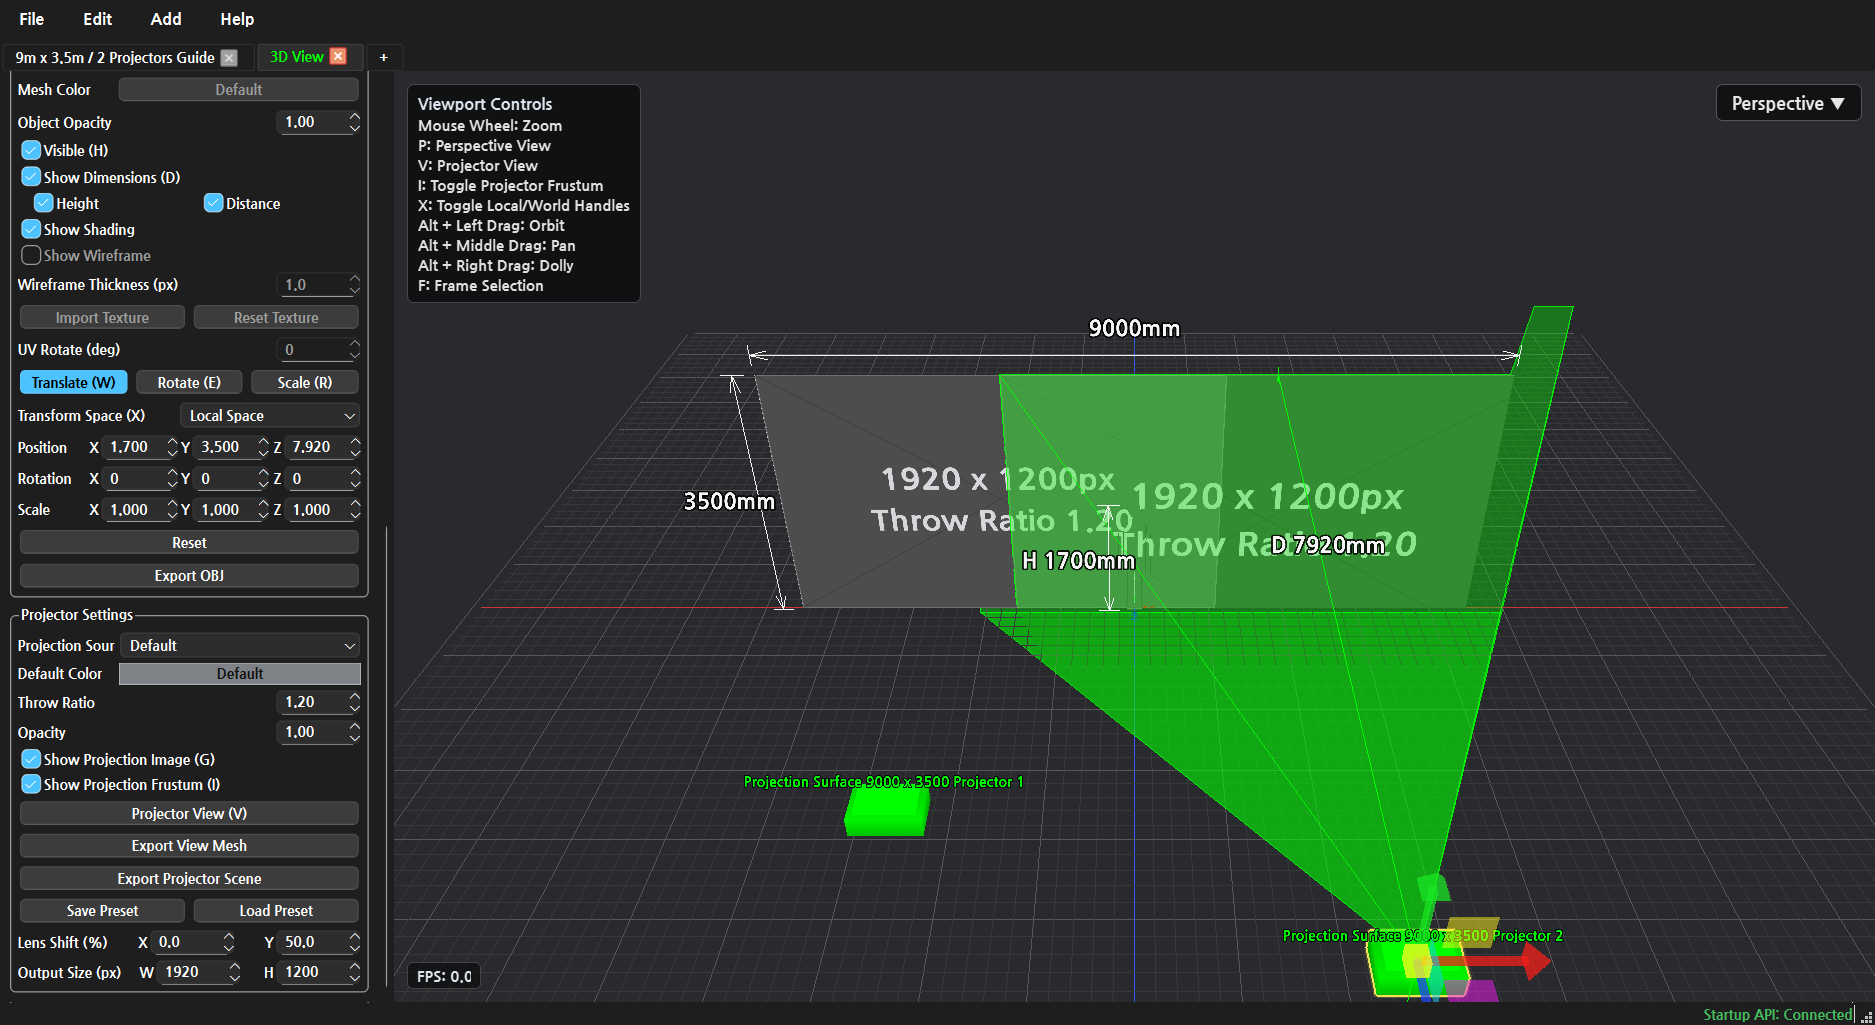
Task: Click Save Preset button
Action: [102, 911]
